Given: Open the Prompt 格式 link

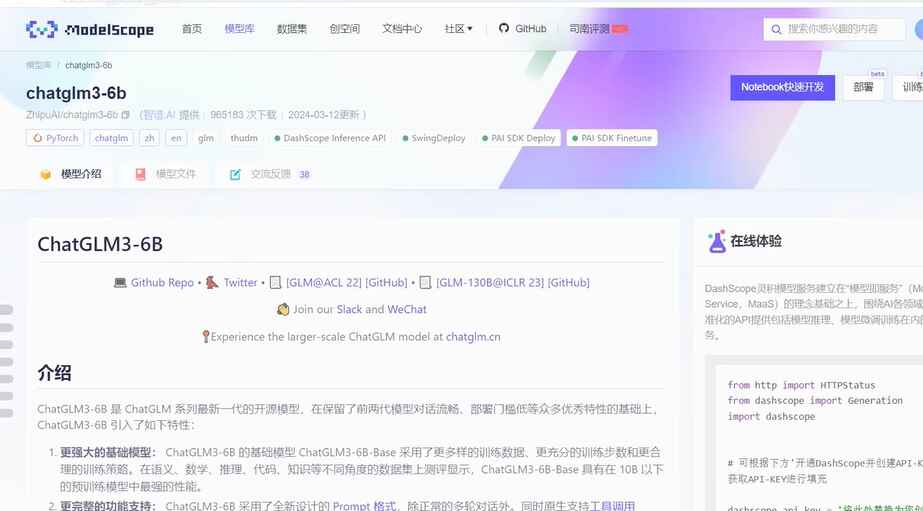Looking at the screenshot, I should click(364, 506).
